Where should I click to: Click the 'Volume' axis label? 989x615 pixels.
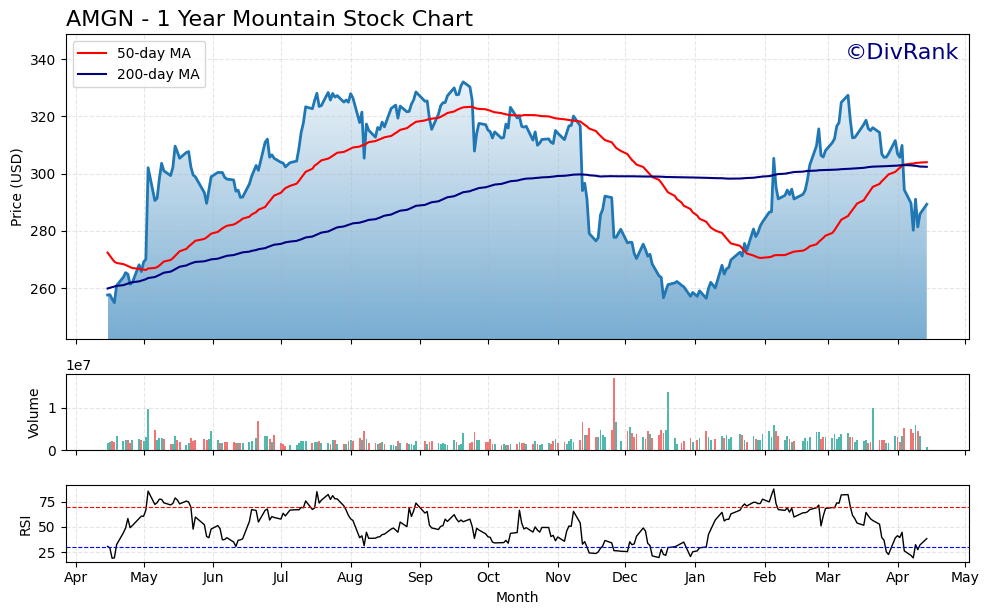point(33,413)
